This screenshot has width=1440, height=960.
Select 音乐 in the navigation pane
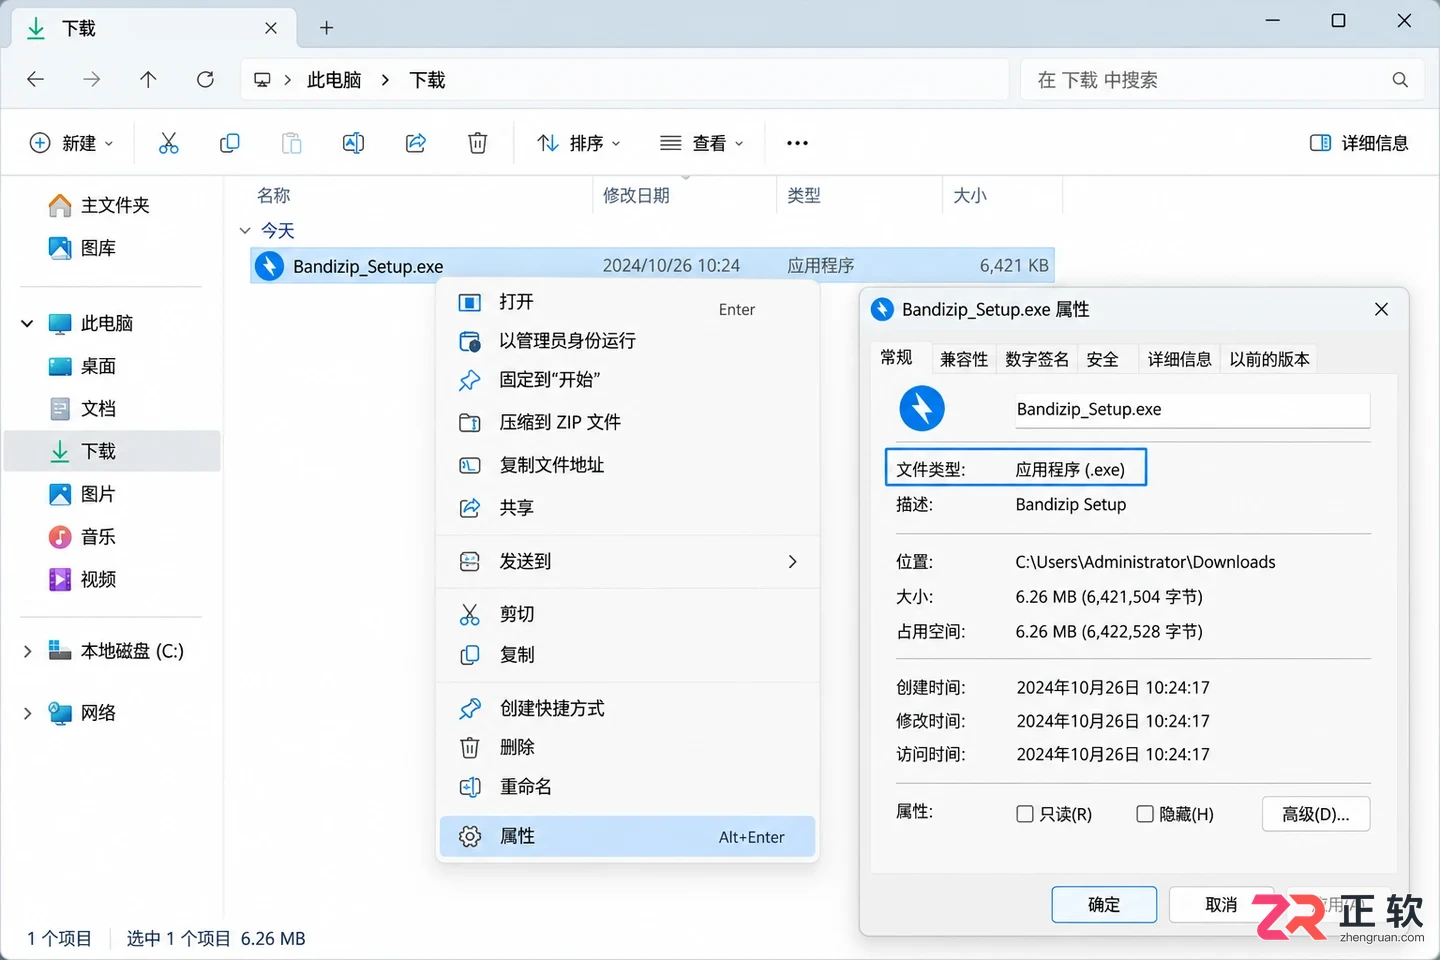point(112,537)
